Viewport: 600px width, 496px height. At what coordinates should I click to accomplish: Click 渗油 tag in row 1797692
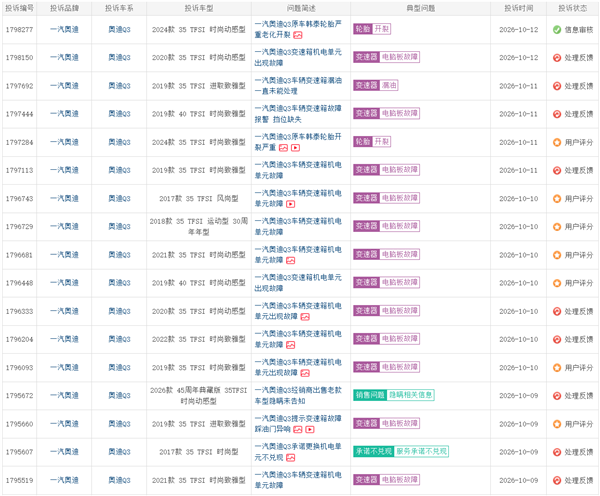pos(389,85)
